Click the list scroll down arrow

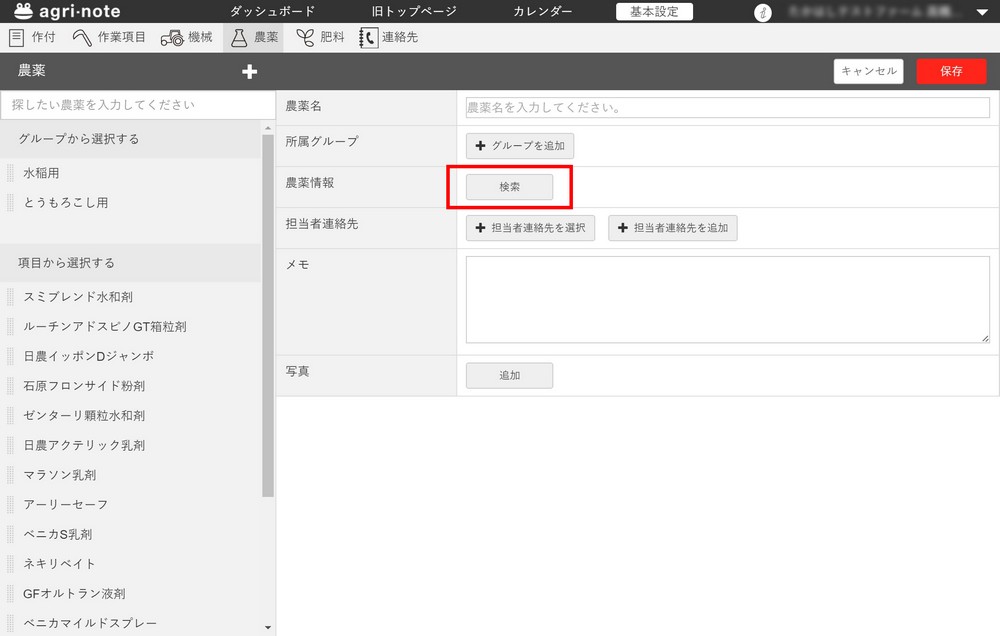[x=267, y=627]
